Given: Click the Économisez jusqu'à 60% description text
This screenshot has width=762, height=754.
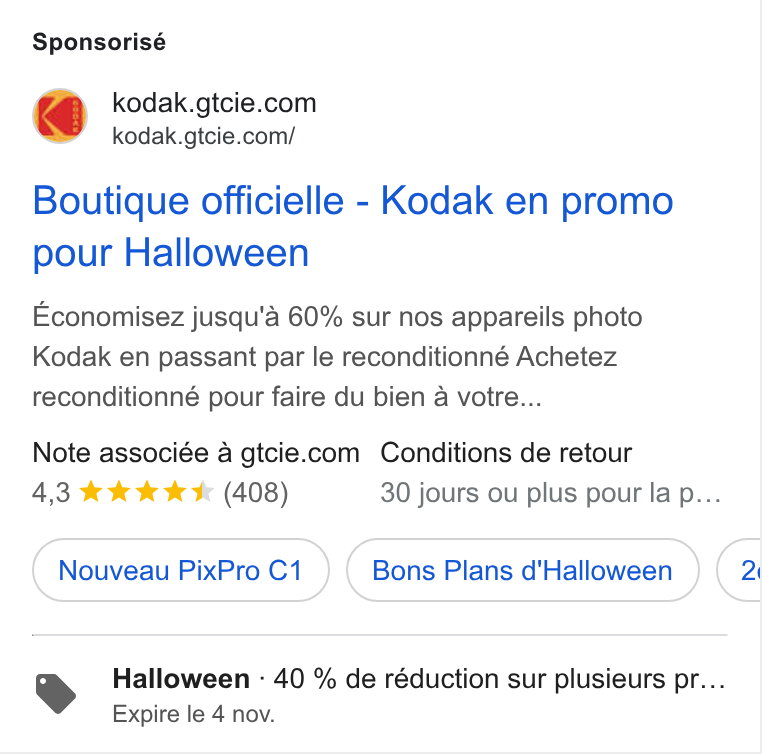Looking at the screenshot, I should click(x=337, y=357).
